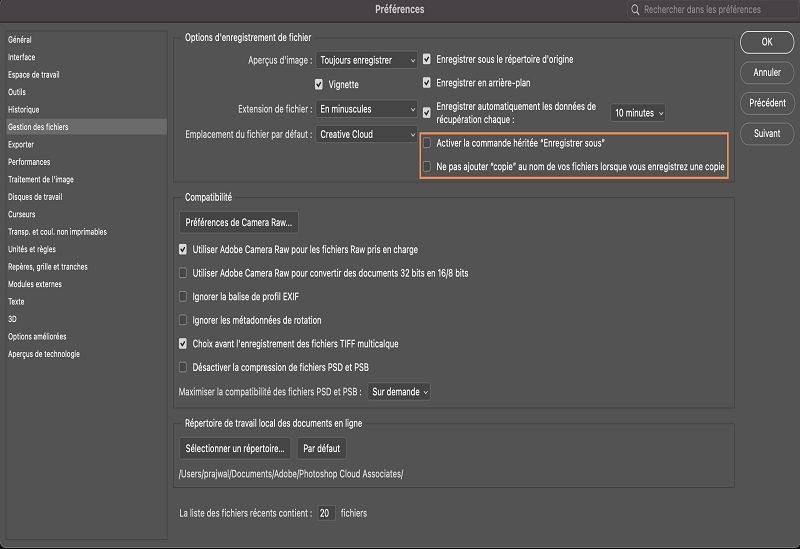Click the "Options d'enregistrement de fichier" heading
This screenshot has width=800, height=549.
click(x=248, y=38)
